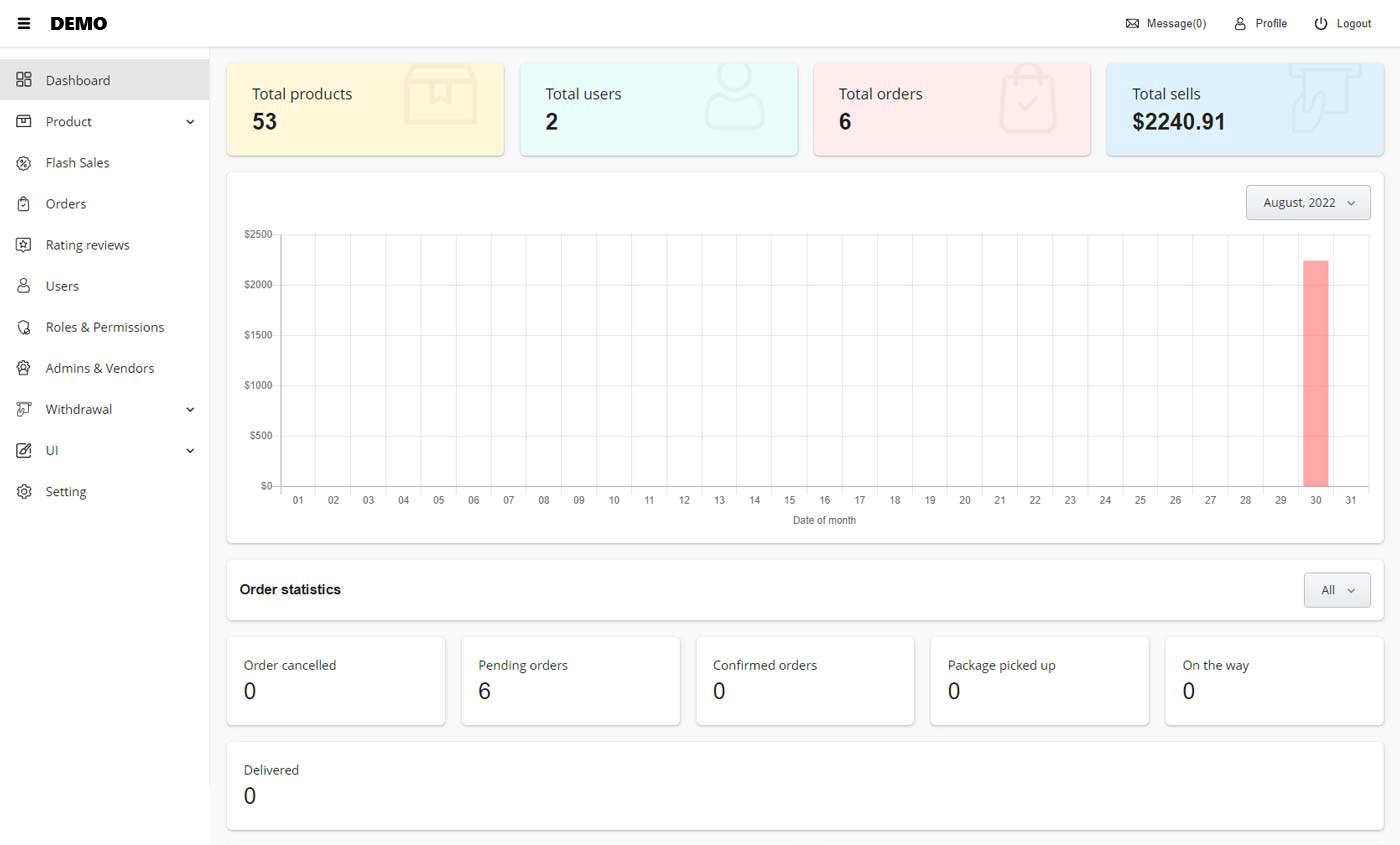Expand the UI menu chevron
This screenshot has width=1400, height=845.
(x=190, y=451)
